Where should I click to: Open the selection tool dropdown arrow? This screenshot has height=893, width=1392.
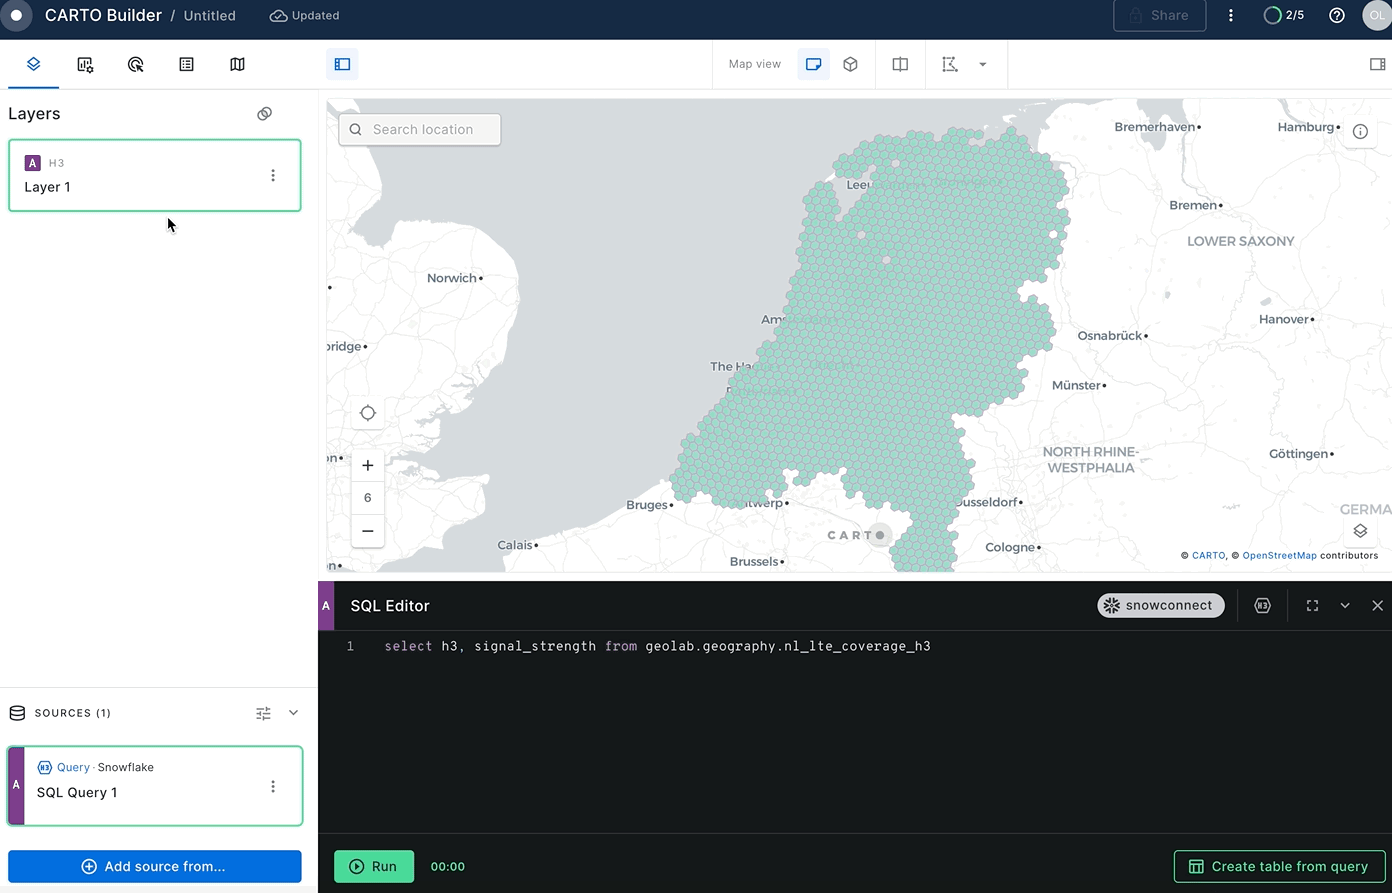click(983, 63)
